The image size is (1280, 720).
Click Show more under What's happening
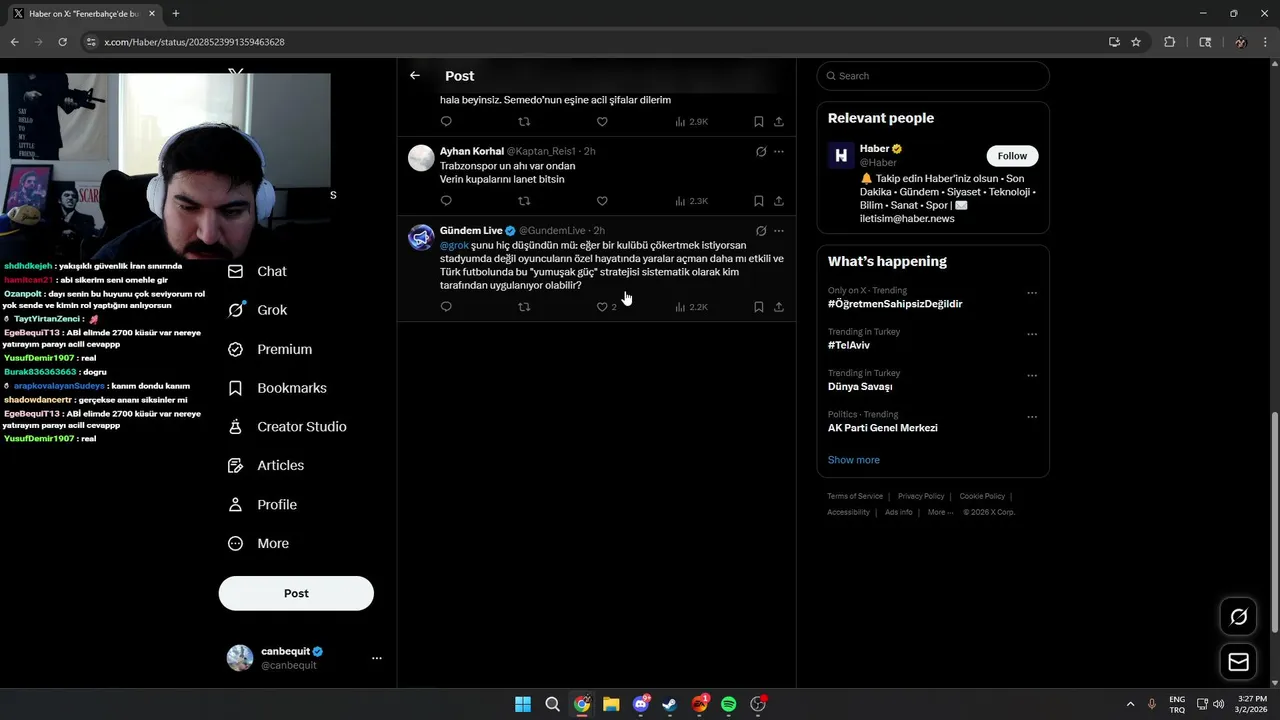click(854, 460)
